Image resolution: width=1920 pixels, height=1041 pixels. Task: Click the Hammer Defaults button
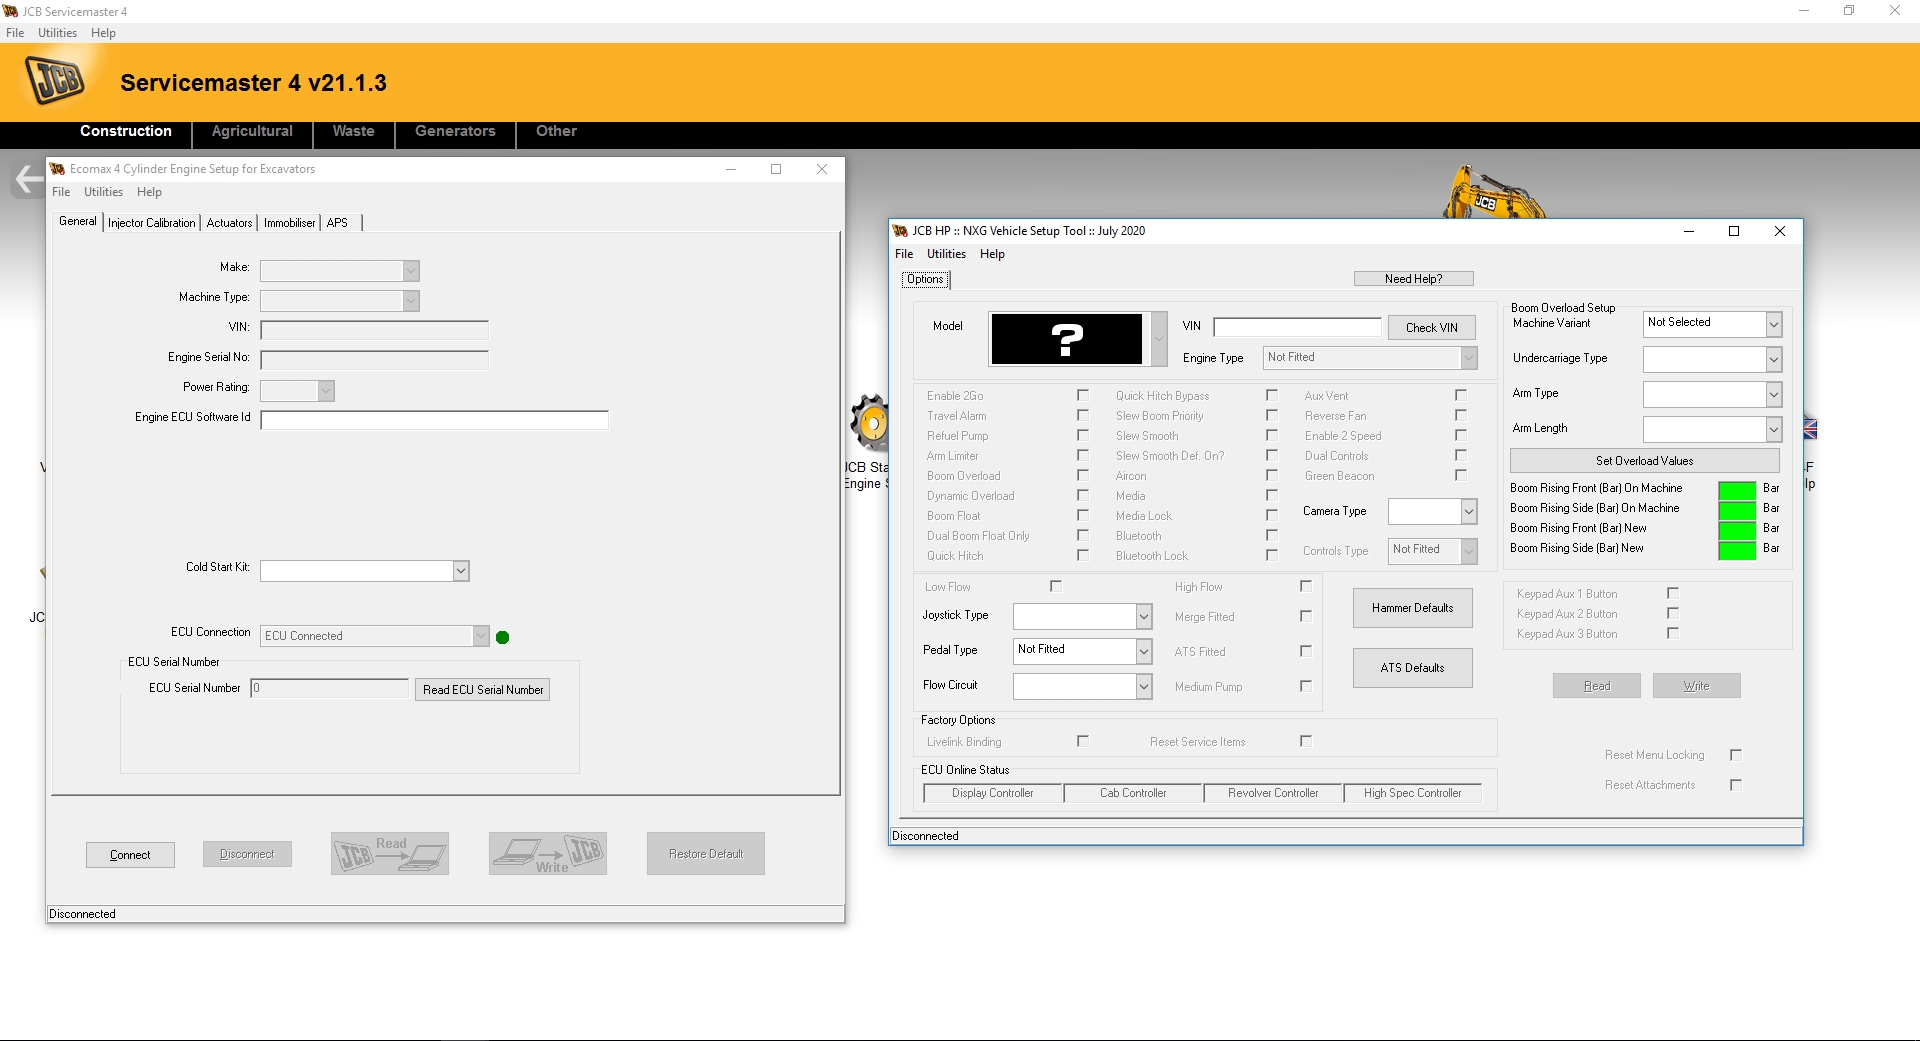coord(1412,607)
